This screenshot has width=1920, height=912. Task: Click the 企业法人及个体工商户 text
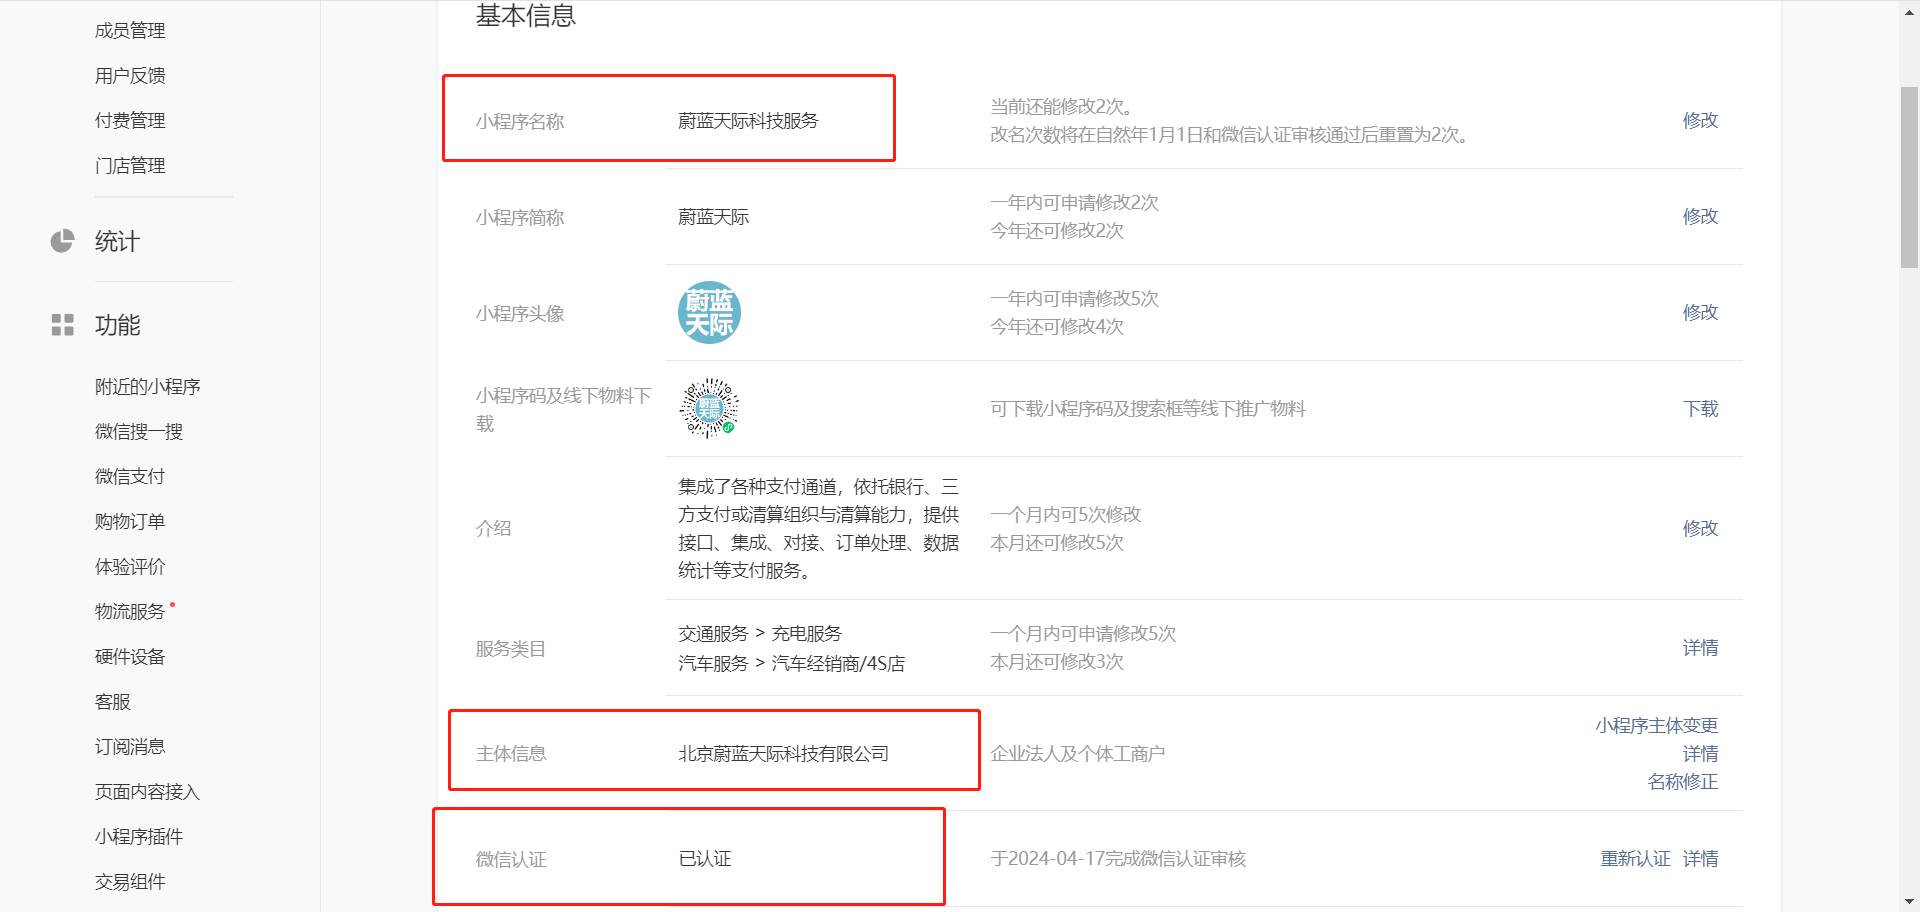coord(1078,754)
